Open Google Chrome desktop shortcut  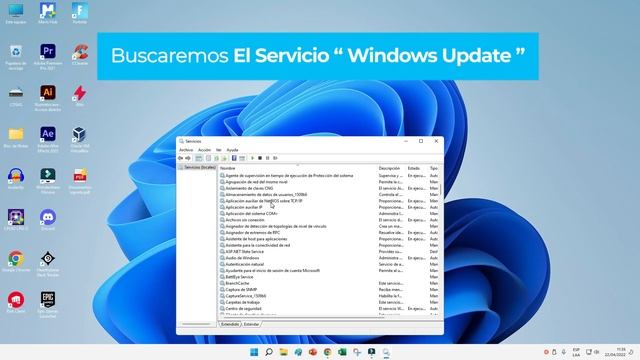[16, 262]
